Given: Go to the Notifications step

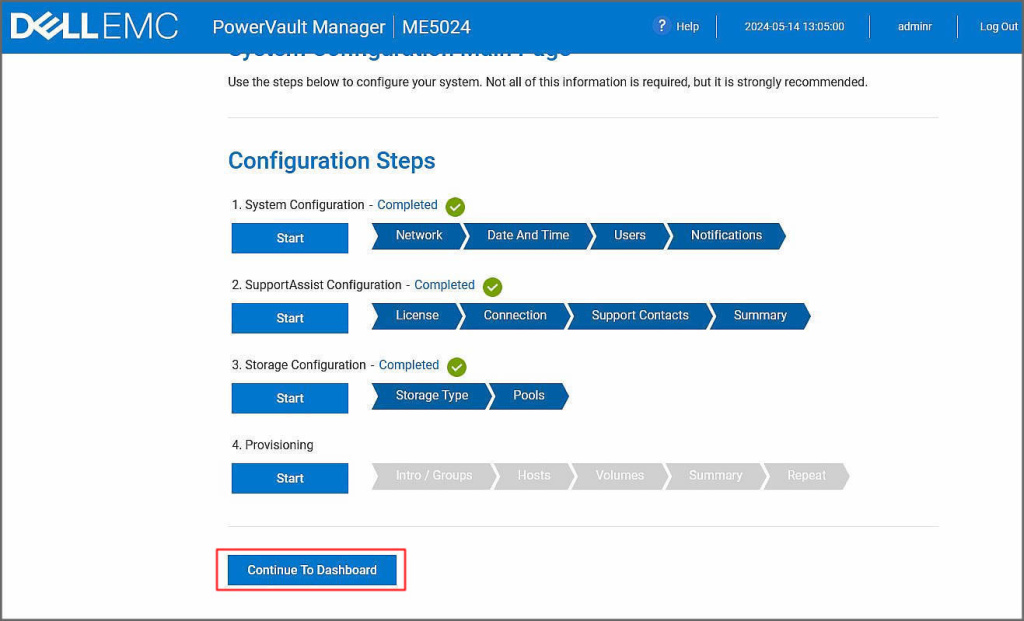Looking at the screenshot, I should pos(726,236).
